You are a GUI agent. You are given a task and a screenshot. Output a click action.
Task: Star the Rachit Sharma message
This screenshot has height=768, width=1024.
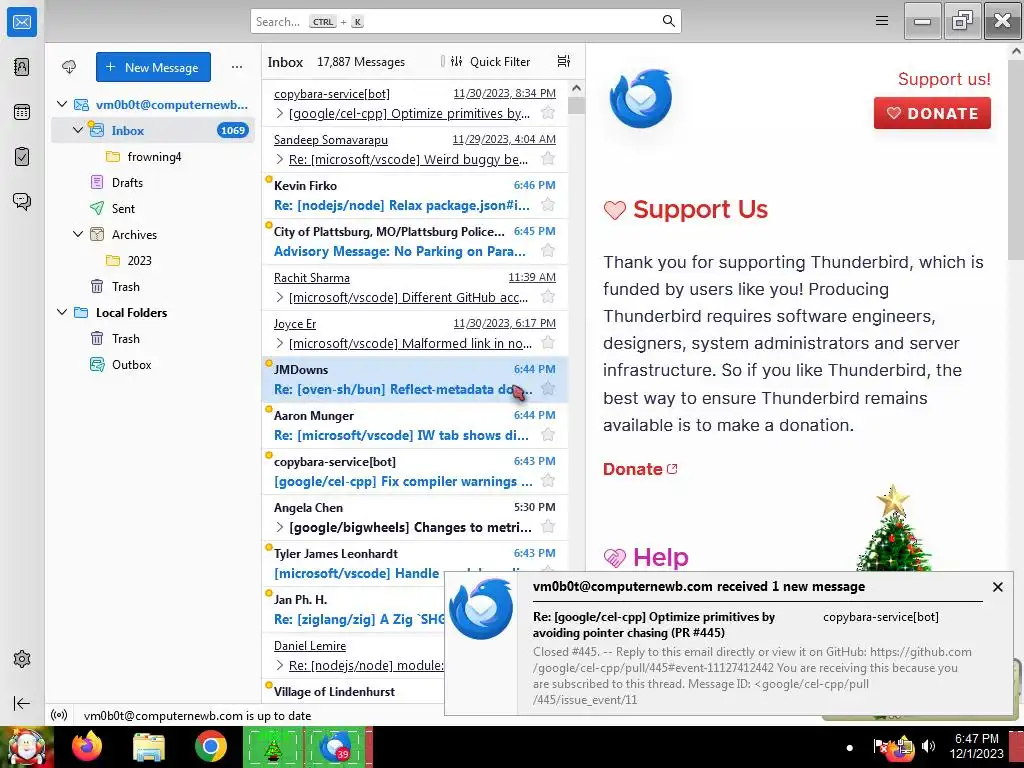[x=548, y=297]
